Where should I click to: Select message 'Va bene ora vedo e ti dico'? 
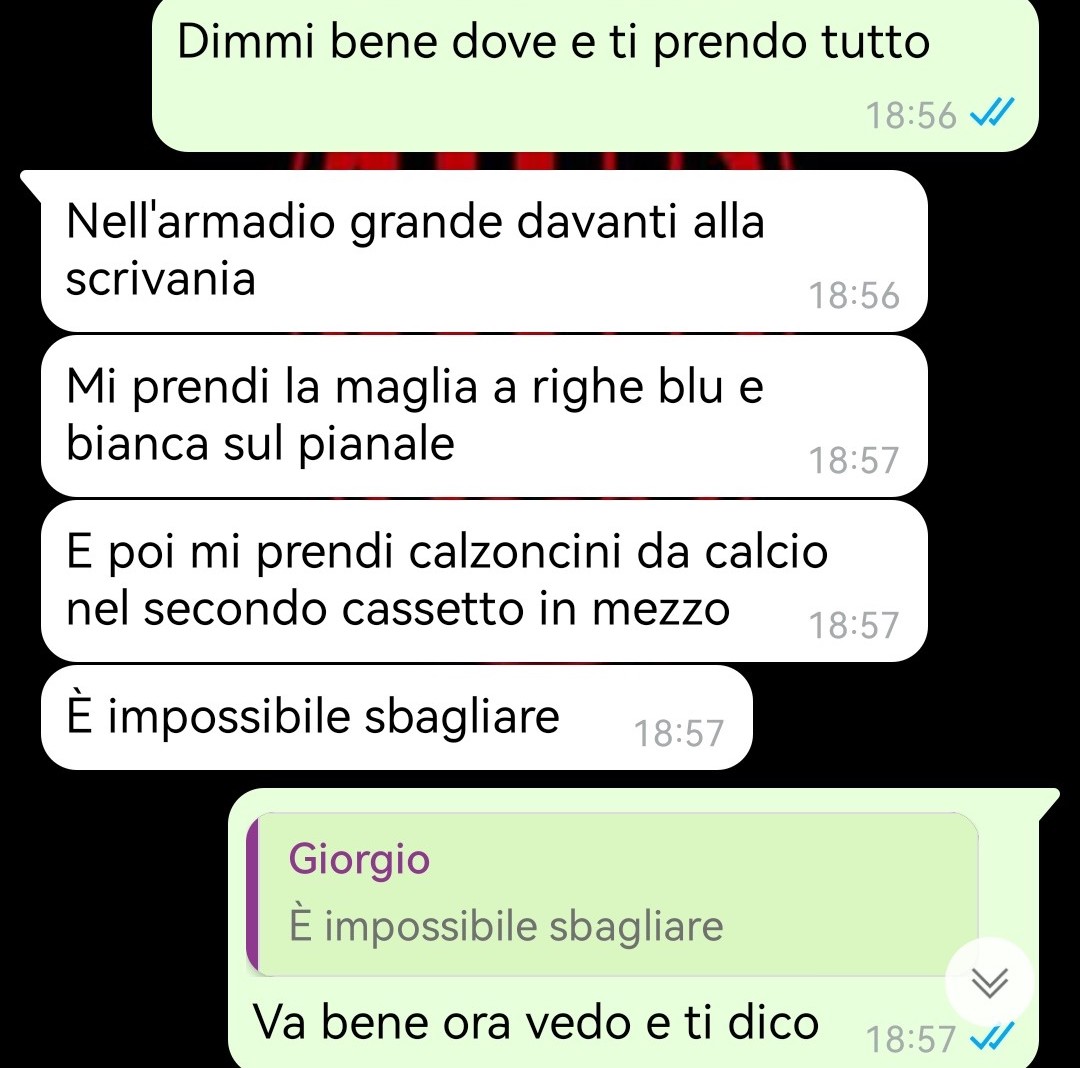(x=634, y=928)
